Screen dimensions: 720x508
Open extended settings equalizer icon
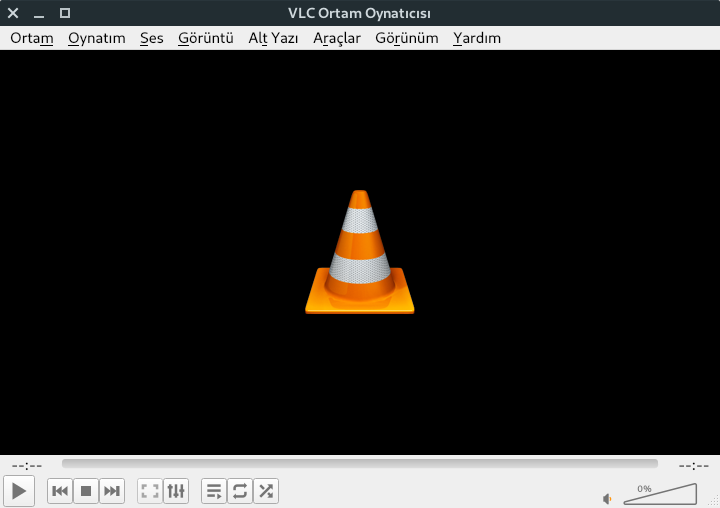click(176, 491)
